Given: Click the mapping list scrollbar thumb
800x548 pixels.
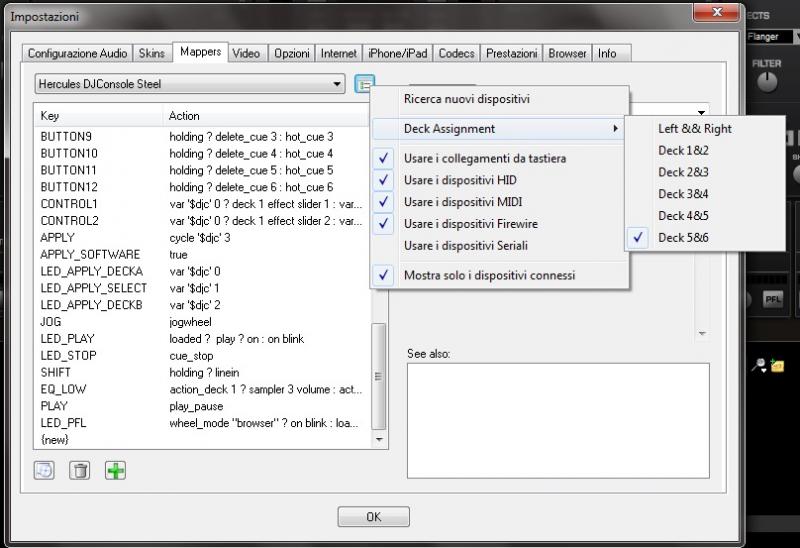Looking at the screenshot, I should (379, 377).
